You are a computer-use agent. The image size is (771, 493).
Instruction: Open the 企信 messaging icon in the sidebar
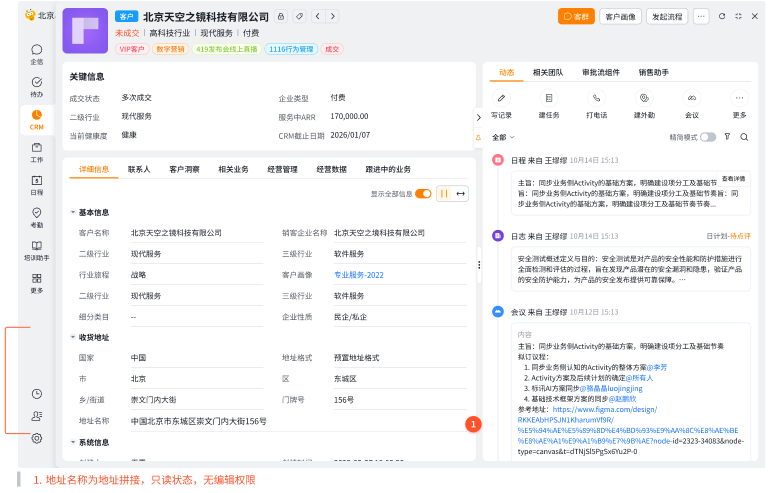37,50
